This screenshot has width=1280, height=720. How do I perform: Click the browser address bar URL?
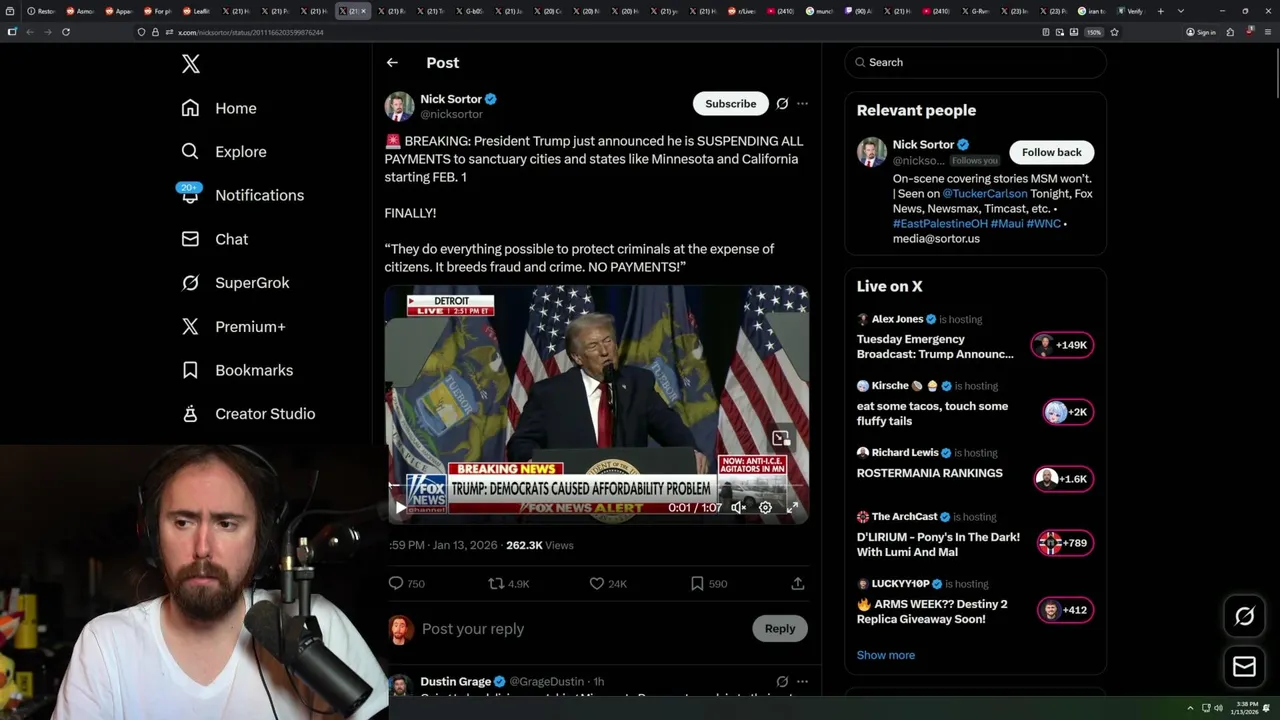coord(250,32)
